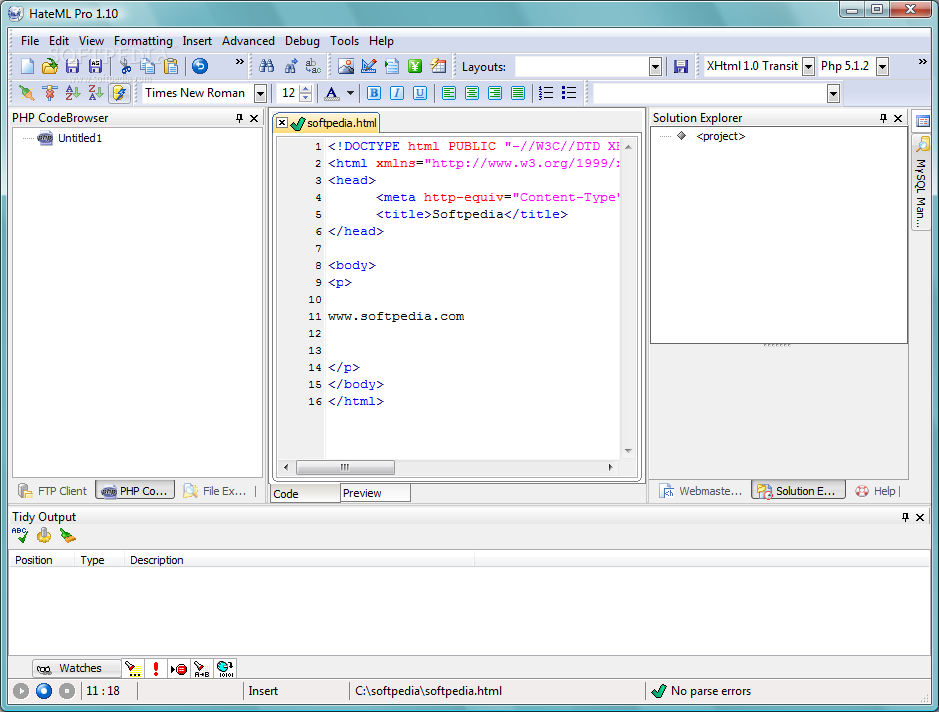This screenshot has height=712, width=939.
Task: Sort descending with the Z-A icon
Action: (96, 93)
